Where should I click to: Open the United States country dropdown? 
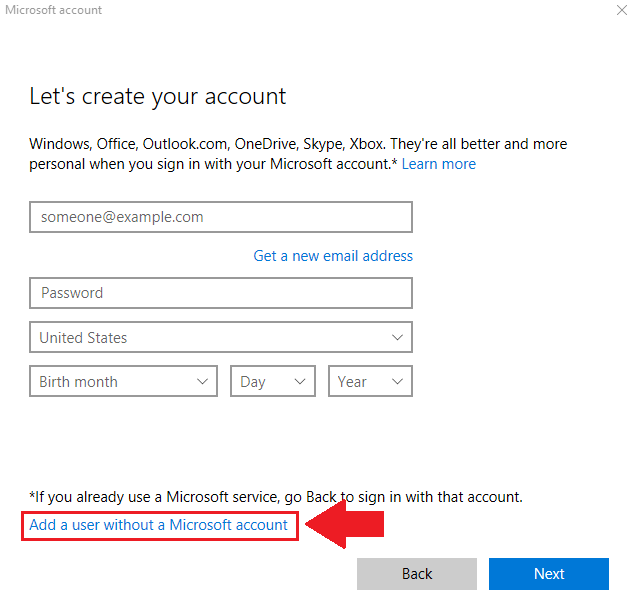coord(221,337)
